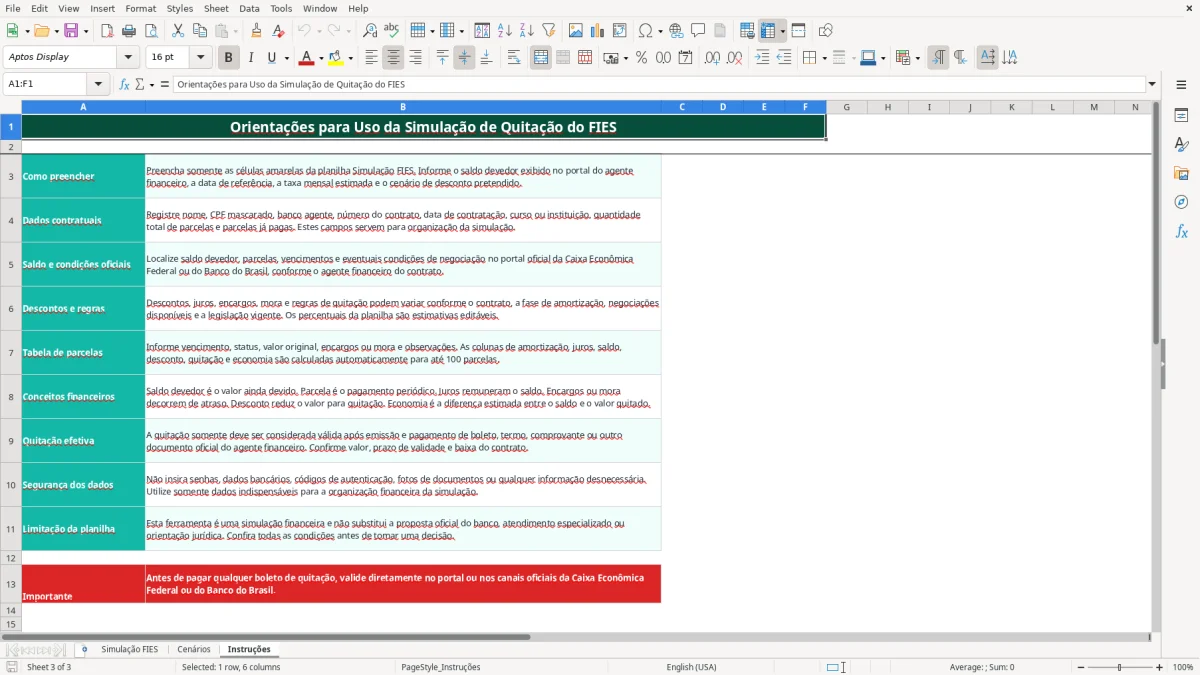Open Sidebar Functions fx icon

(x=1181, y=231)
